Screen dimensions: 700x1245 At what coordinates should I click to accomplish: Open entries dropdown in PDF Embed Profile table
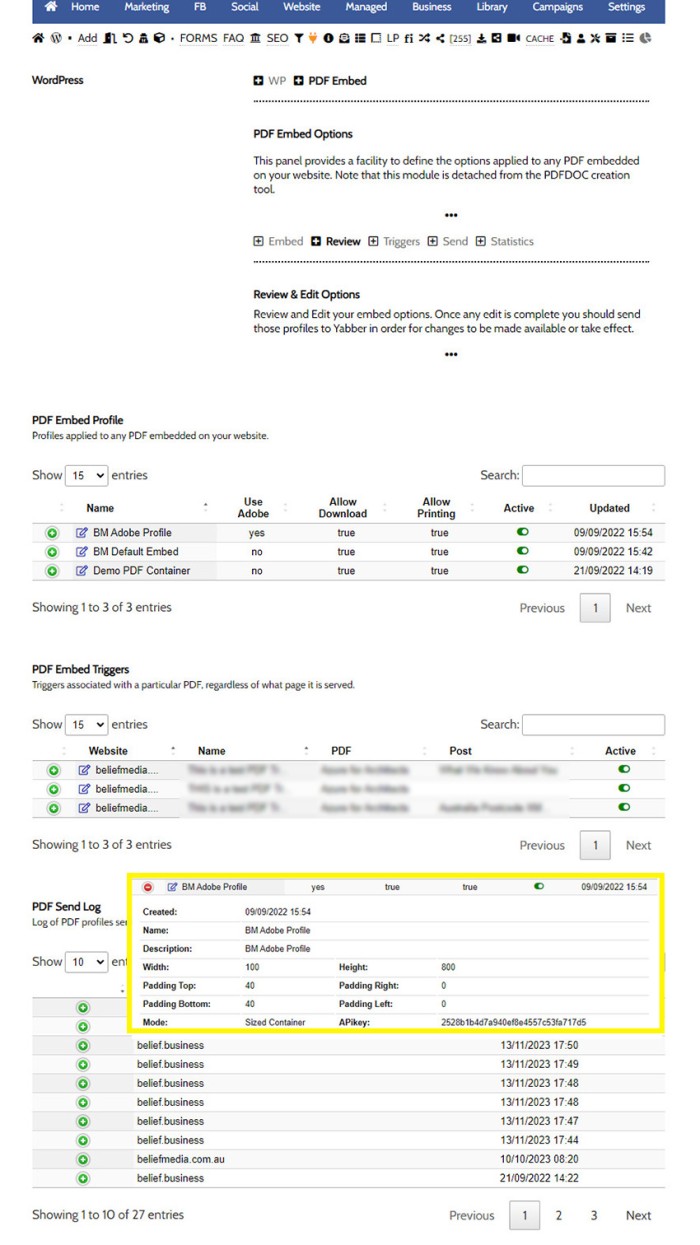pos(87,476)
